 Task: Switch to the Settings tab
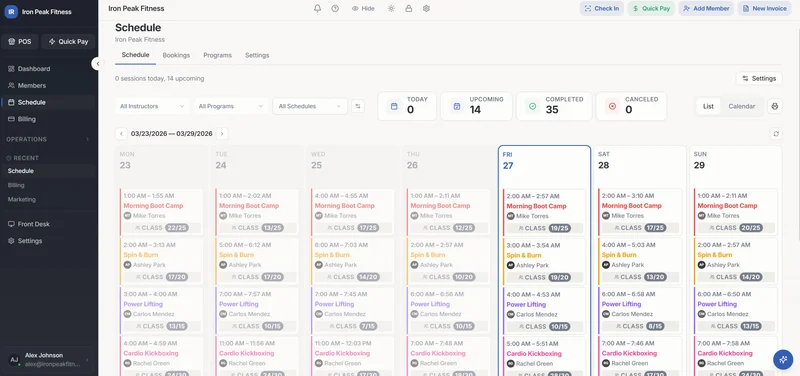pyautogui.click(x=257, y=55)
